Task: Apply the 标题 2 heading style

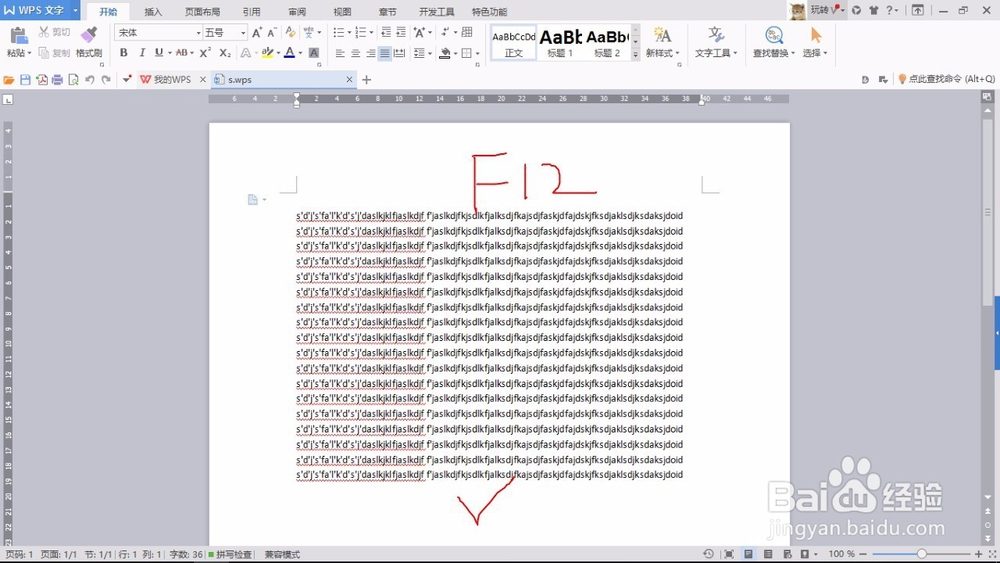Action: [607, 44]
